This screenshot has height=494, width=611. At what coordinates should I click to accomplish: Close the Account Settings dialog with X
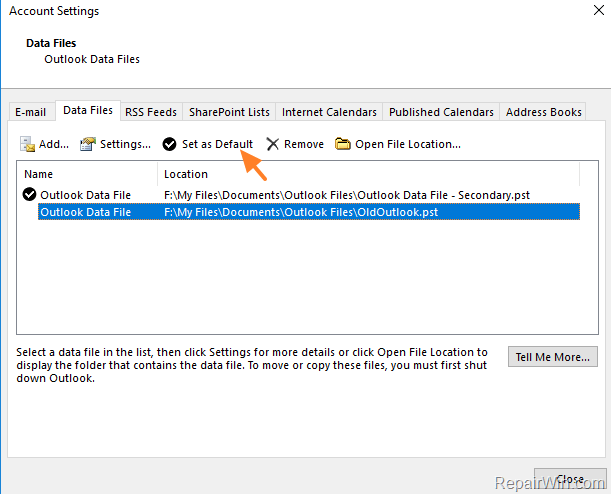coord(599,10)
